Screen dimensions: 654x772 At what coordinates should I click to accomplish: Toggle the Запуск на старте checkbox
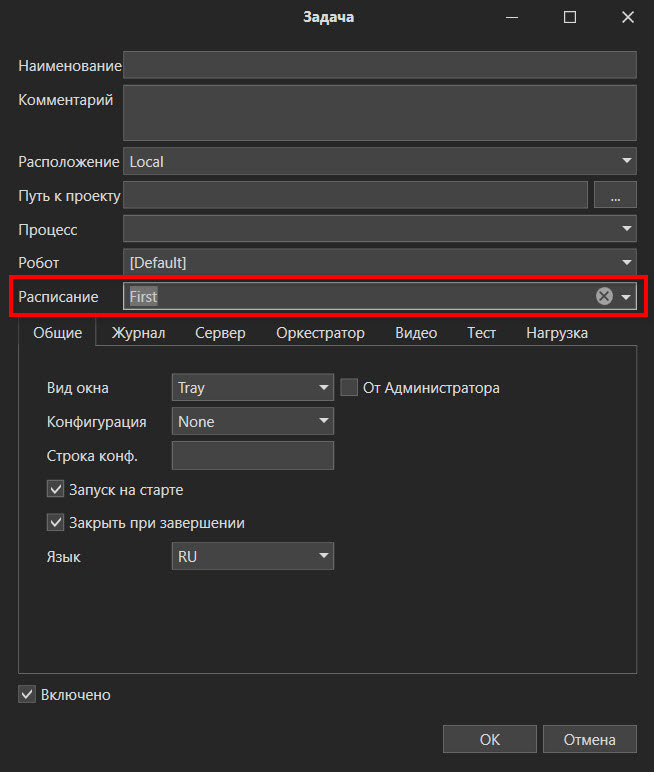pos(56,489)
